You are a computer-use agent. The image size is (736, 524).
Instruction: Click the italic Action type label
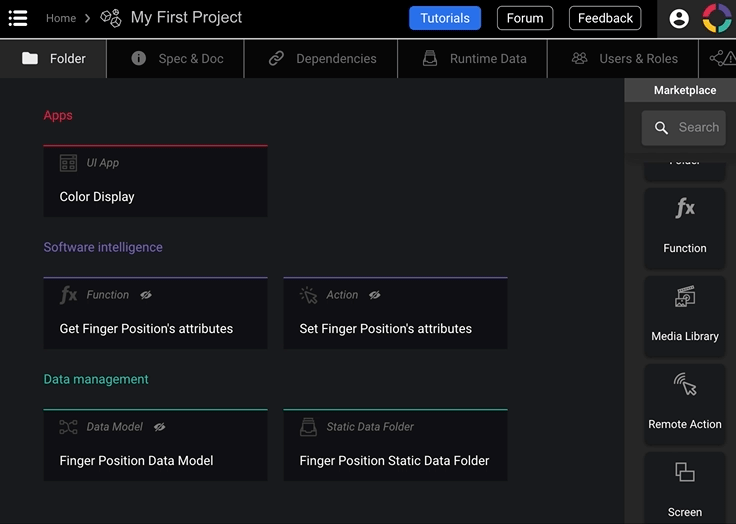[342, 295]
